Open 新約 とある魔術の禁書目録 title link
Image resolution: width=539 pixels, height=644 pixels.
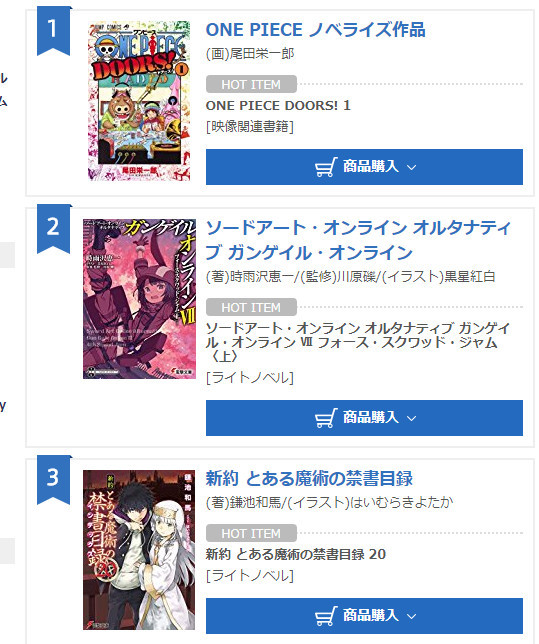click(x=309, y=478)
